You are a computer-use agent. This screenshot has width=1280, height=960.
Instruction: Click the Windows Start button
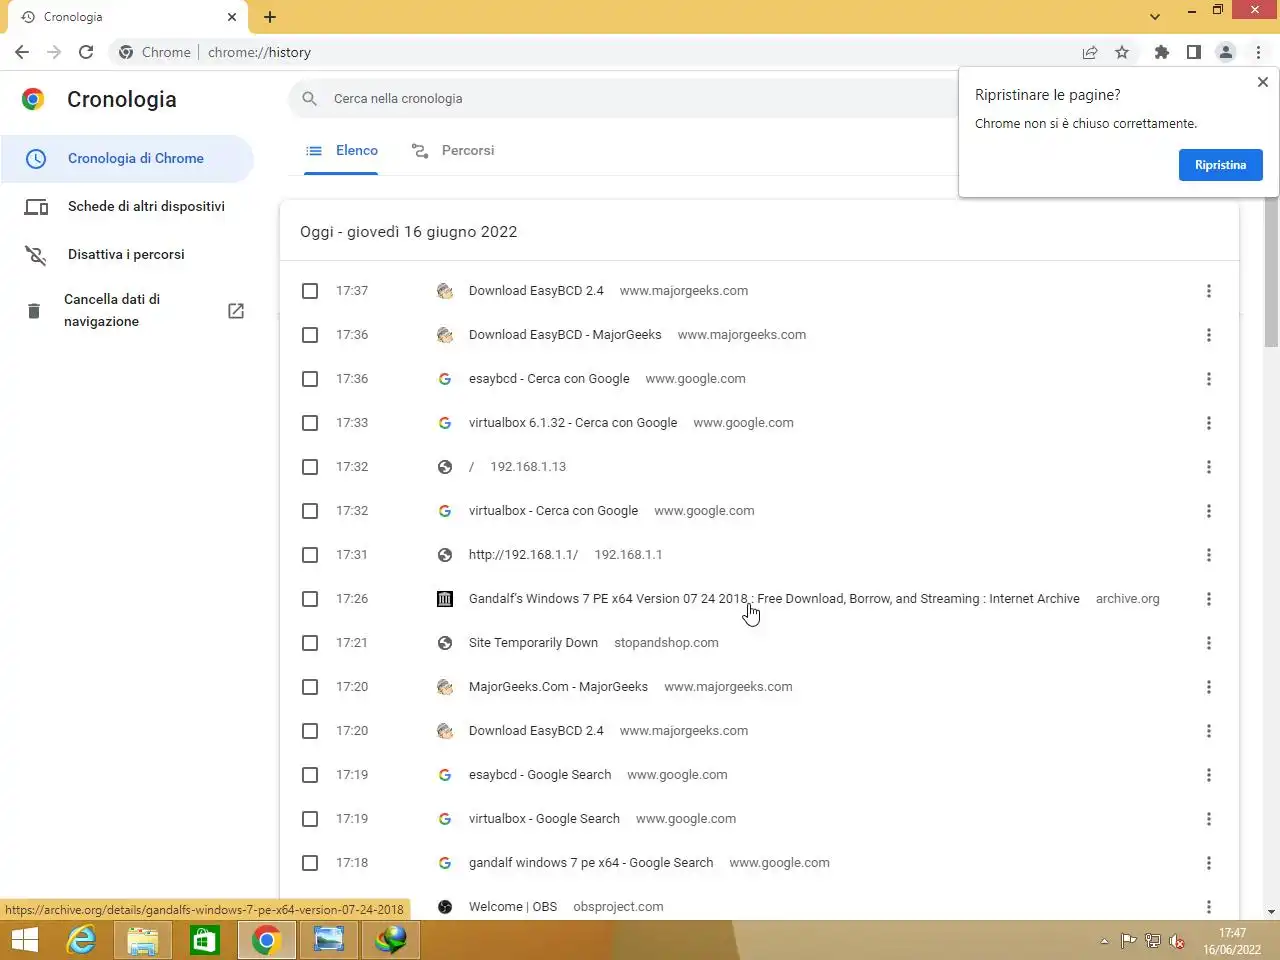[x=24, y=940]
